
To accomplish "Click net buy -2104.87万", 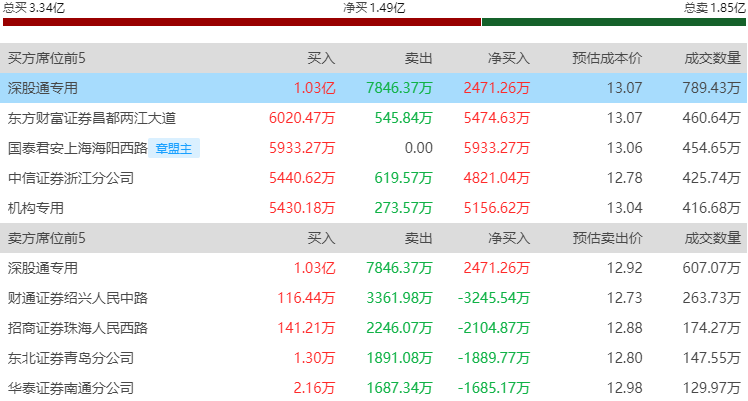I will coord(494,328).
